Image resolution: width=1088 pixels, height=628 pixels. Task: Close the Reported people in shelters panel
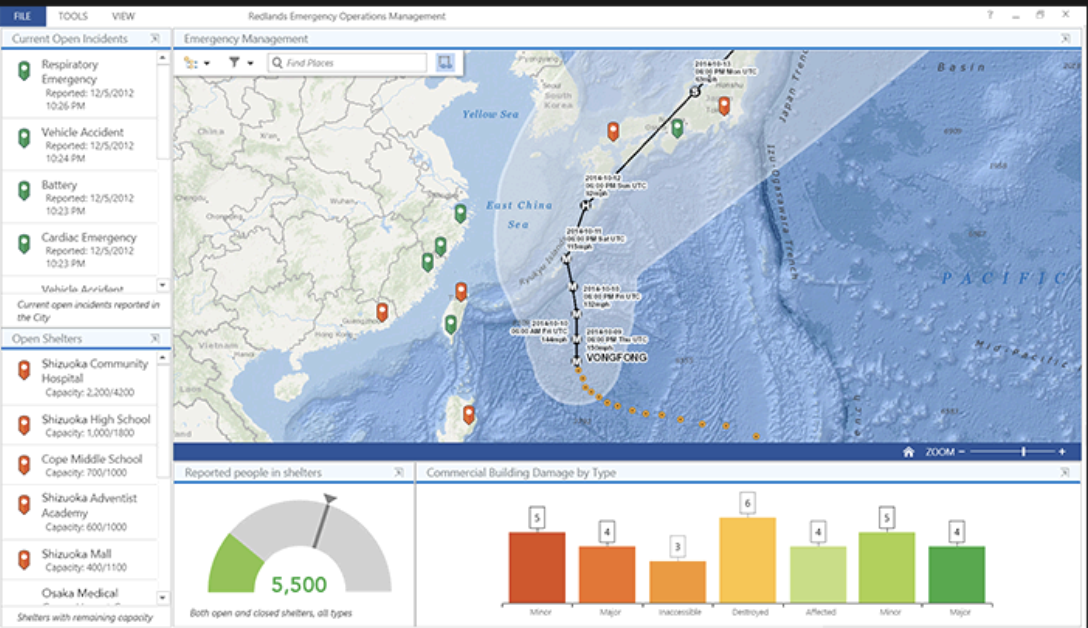(x=399, y=472)
